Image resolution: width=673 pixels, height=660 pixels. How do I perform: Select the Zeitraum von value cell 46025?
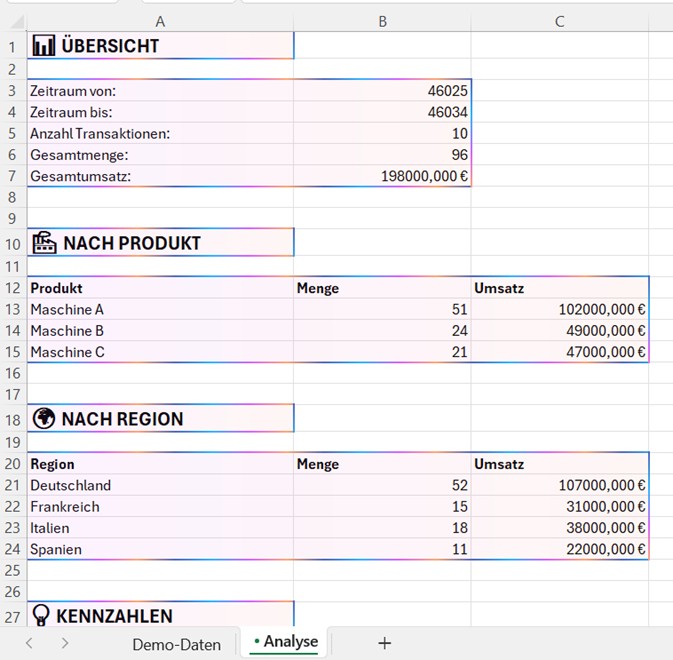click(x=382, y=91)
